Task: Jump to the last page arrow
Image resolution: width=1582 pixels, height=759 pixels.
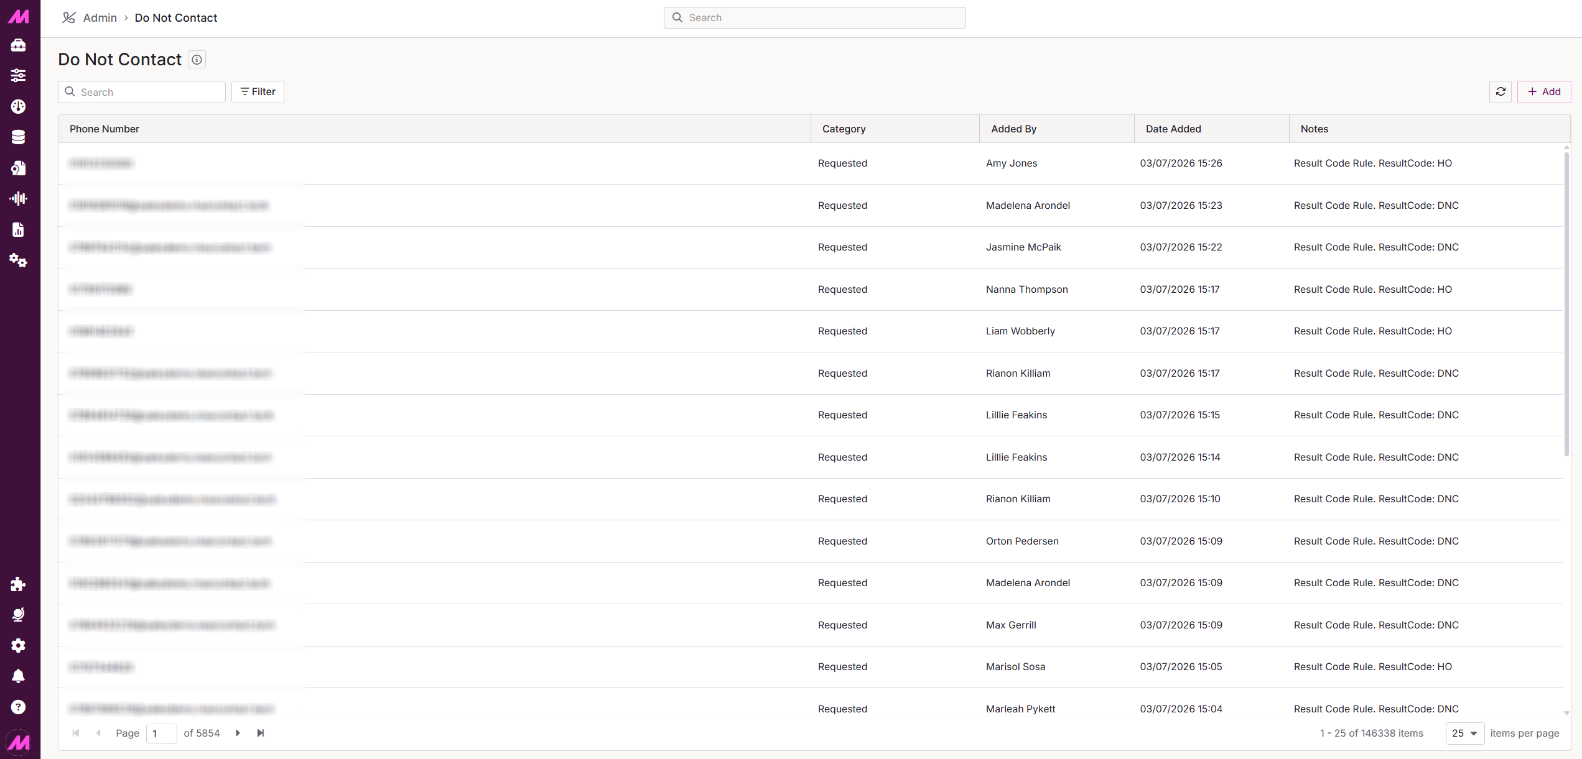Action: (x=261, y=733)
